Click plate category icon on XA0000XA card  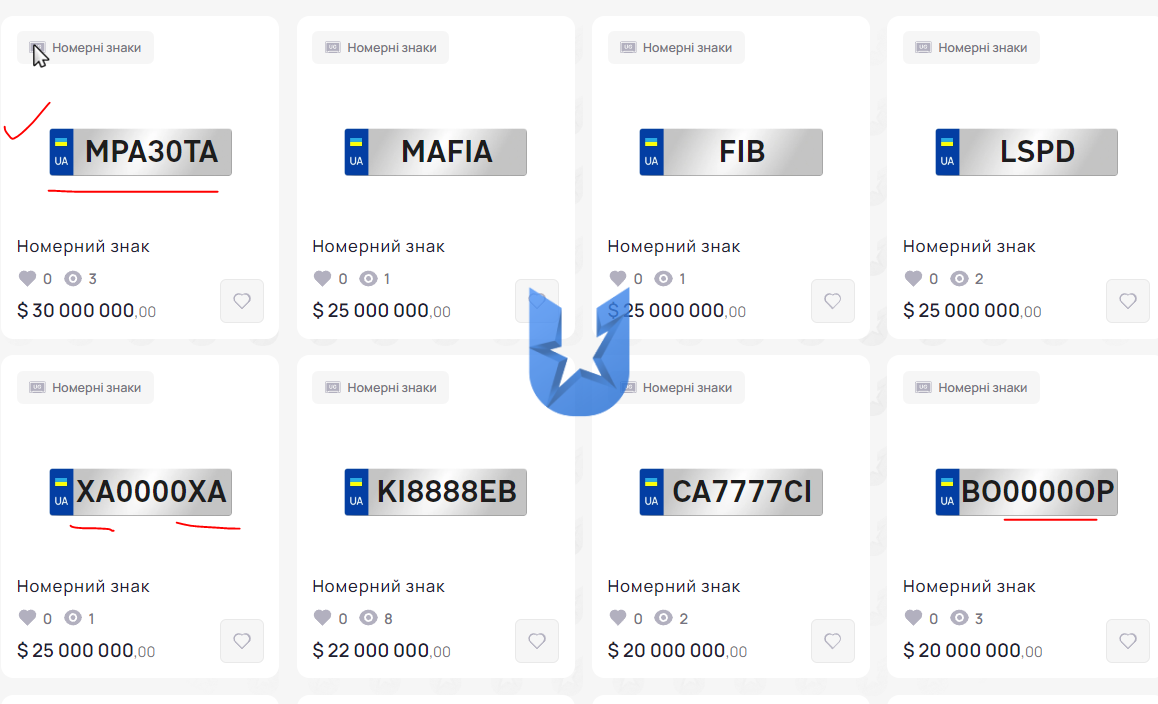37,387
